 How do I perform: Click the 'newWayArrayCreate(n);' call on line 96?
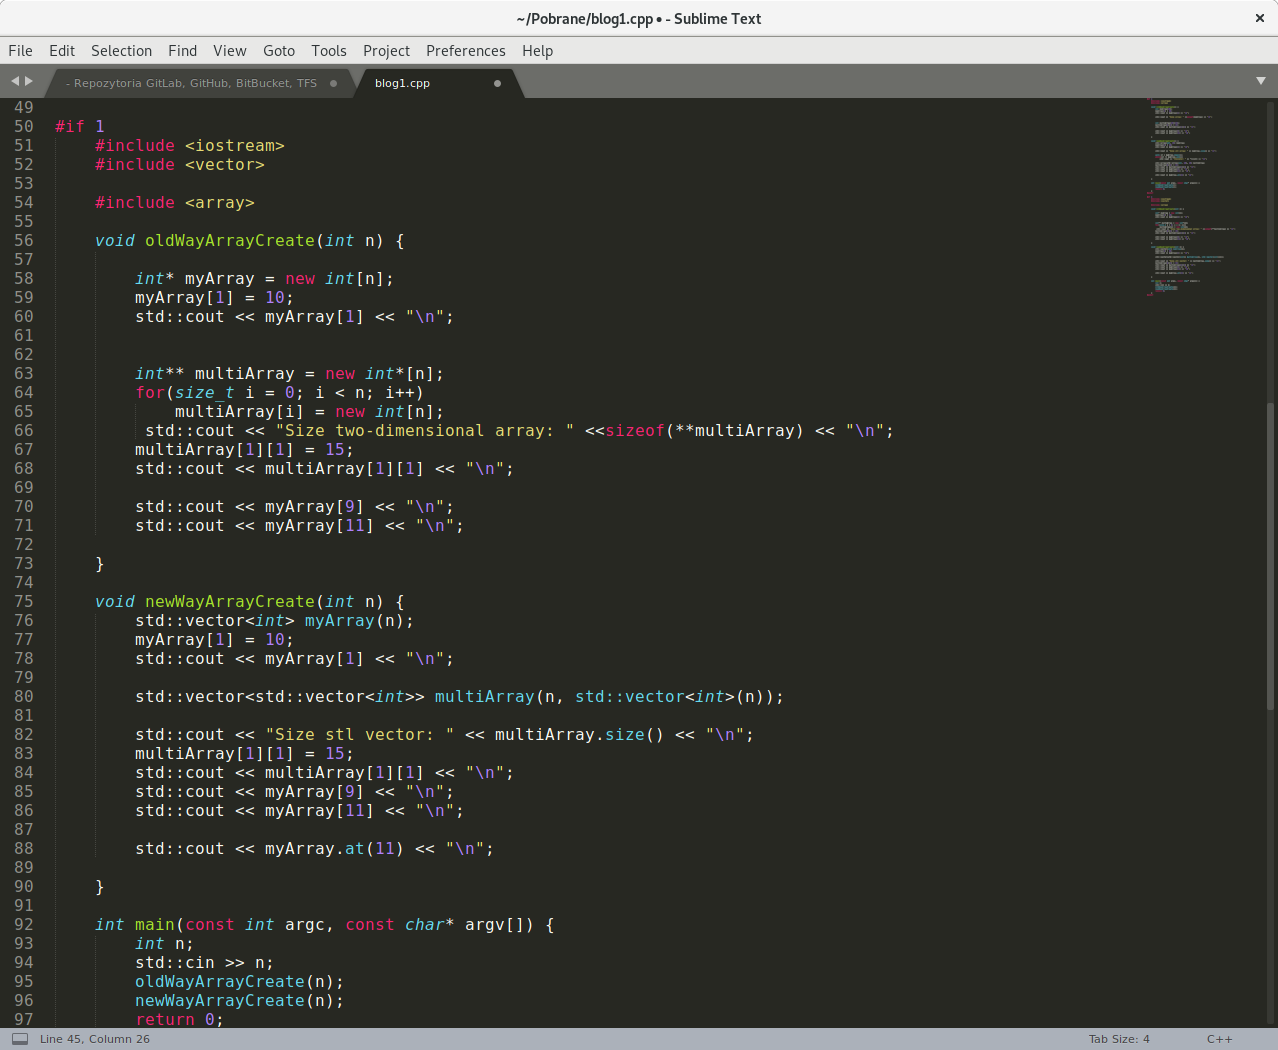240,1000
